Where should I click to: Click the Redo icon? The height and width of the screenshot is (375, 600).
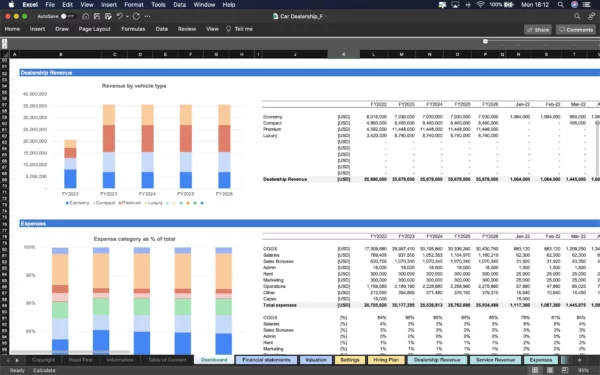click(136, 16)
